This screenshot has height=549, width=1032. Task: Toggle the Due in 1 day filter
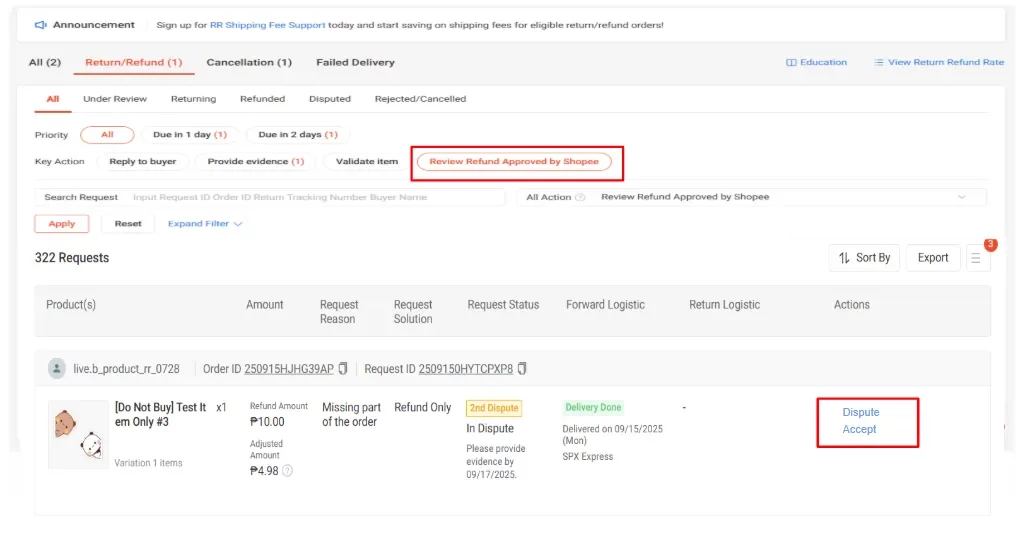pyautogui.click(x=190, y=135)
